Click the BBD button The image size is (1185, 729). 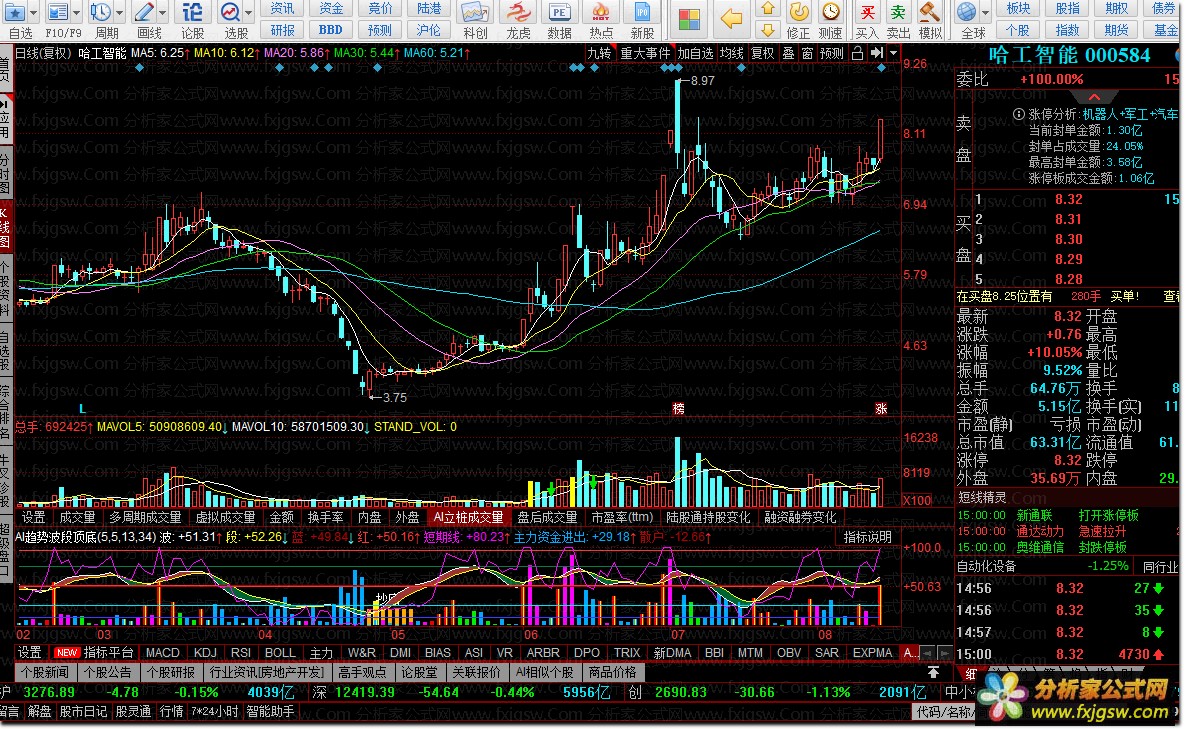pos(330,30)
